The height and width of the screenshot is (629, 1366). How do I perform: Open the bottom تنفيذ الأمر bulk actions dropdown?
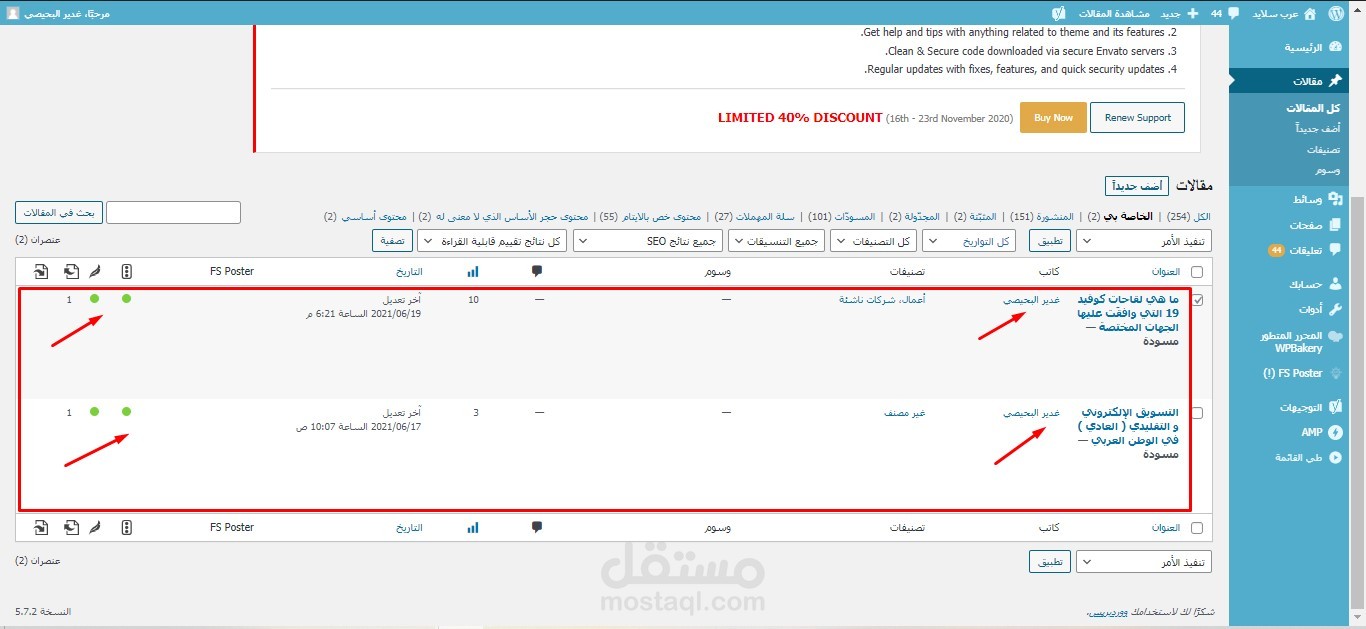click(1145, 562)
